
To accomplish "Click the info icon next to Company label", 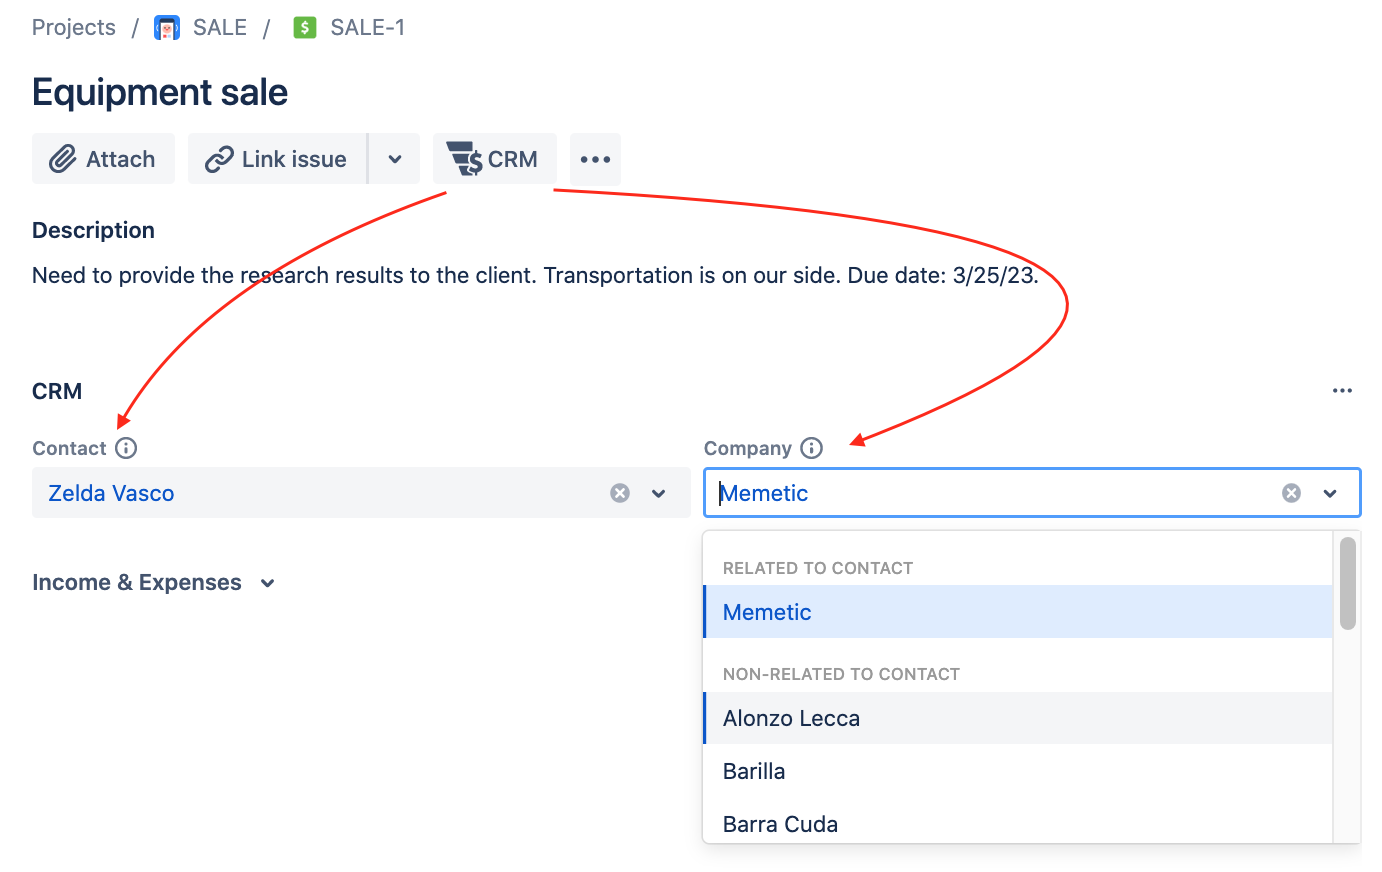I will [x=812, y=448].
